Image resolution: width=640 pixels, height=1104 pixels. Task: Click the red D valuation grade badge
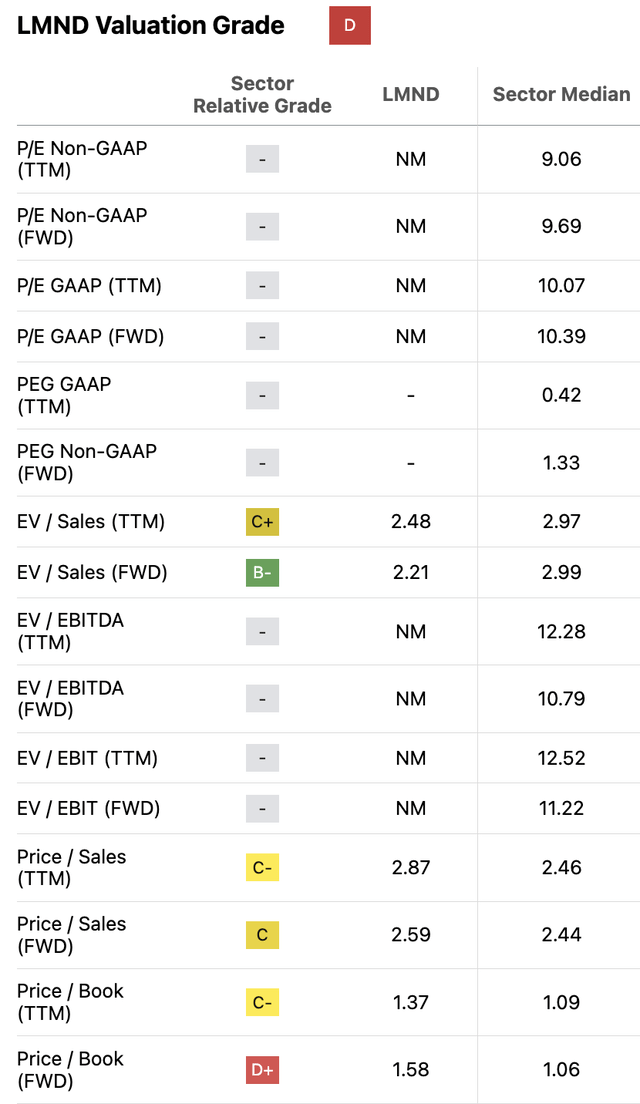click(x=350, y=25)
